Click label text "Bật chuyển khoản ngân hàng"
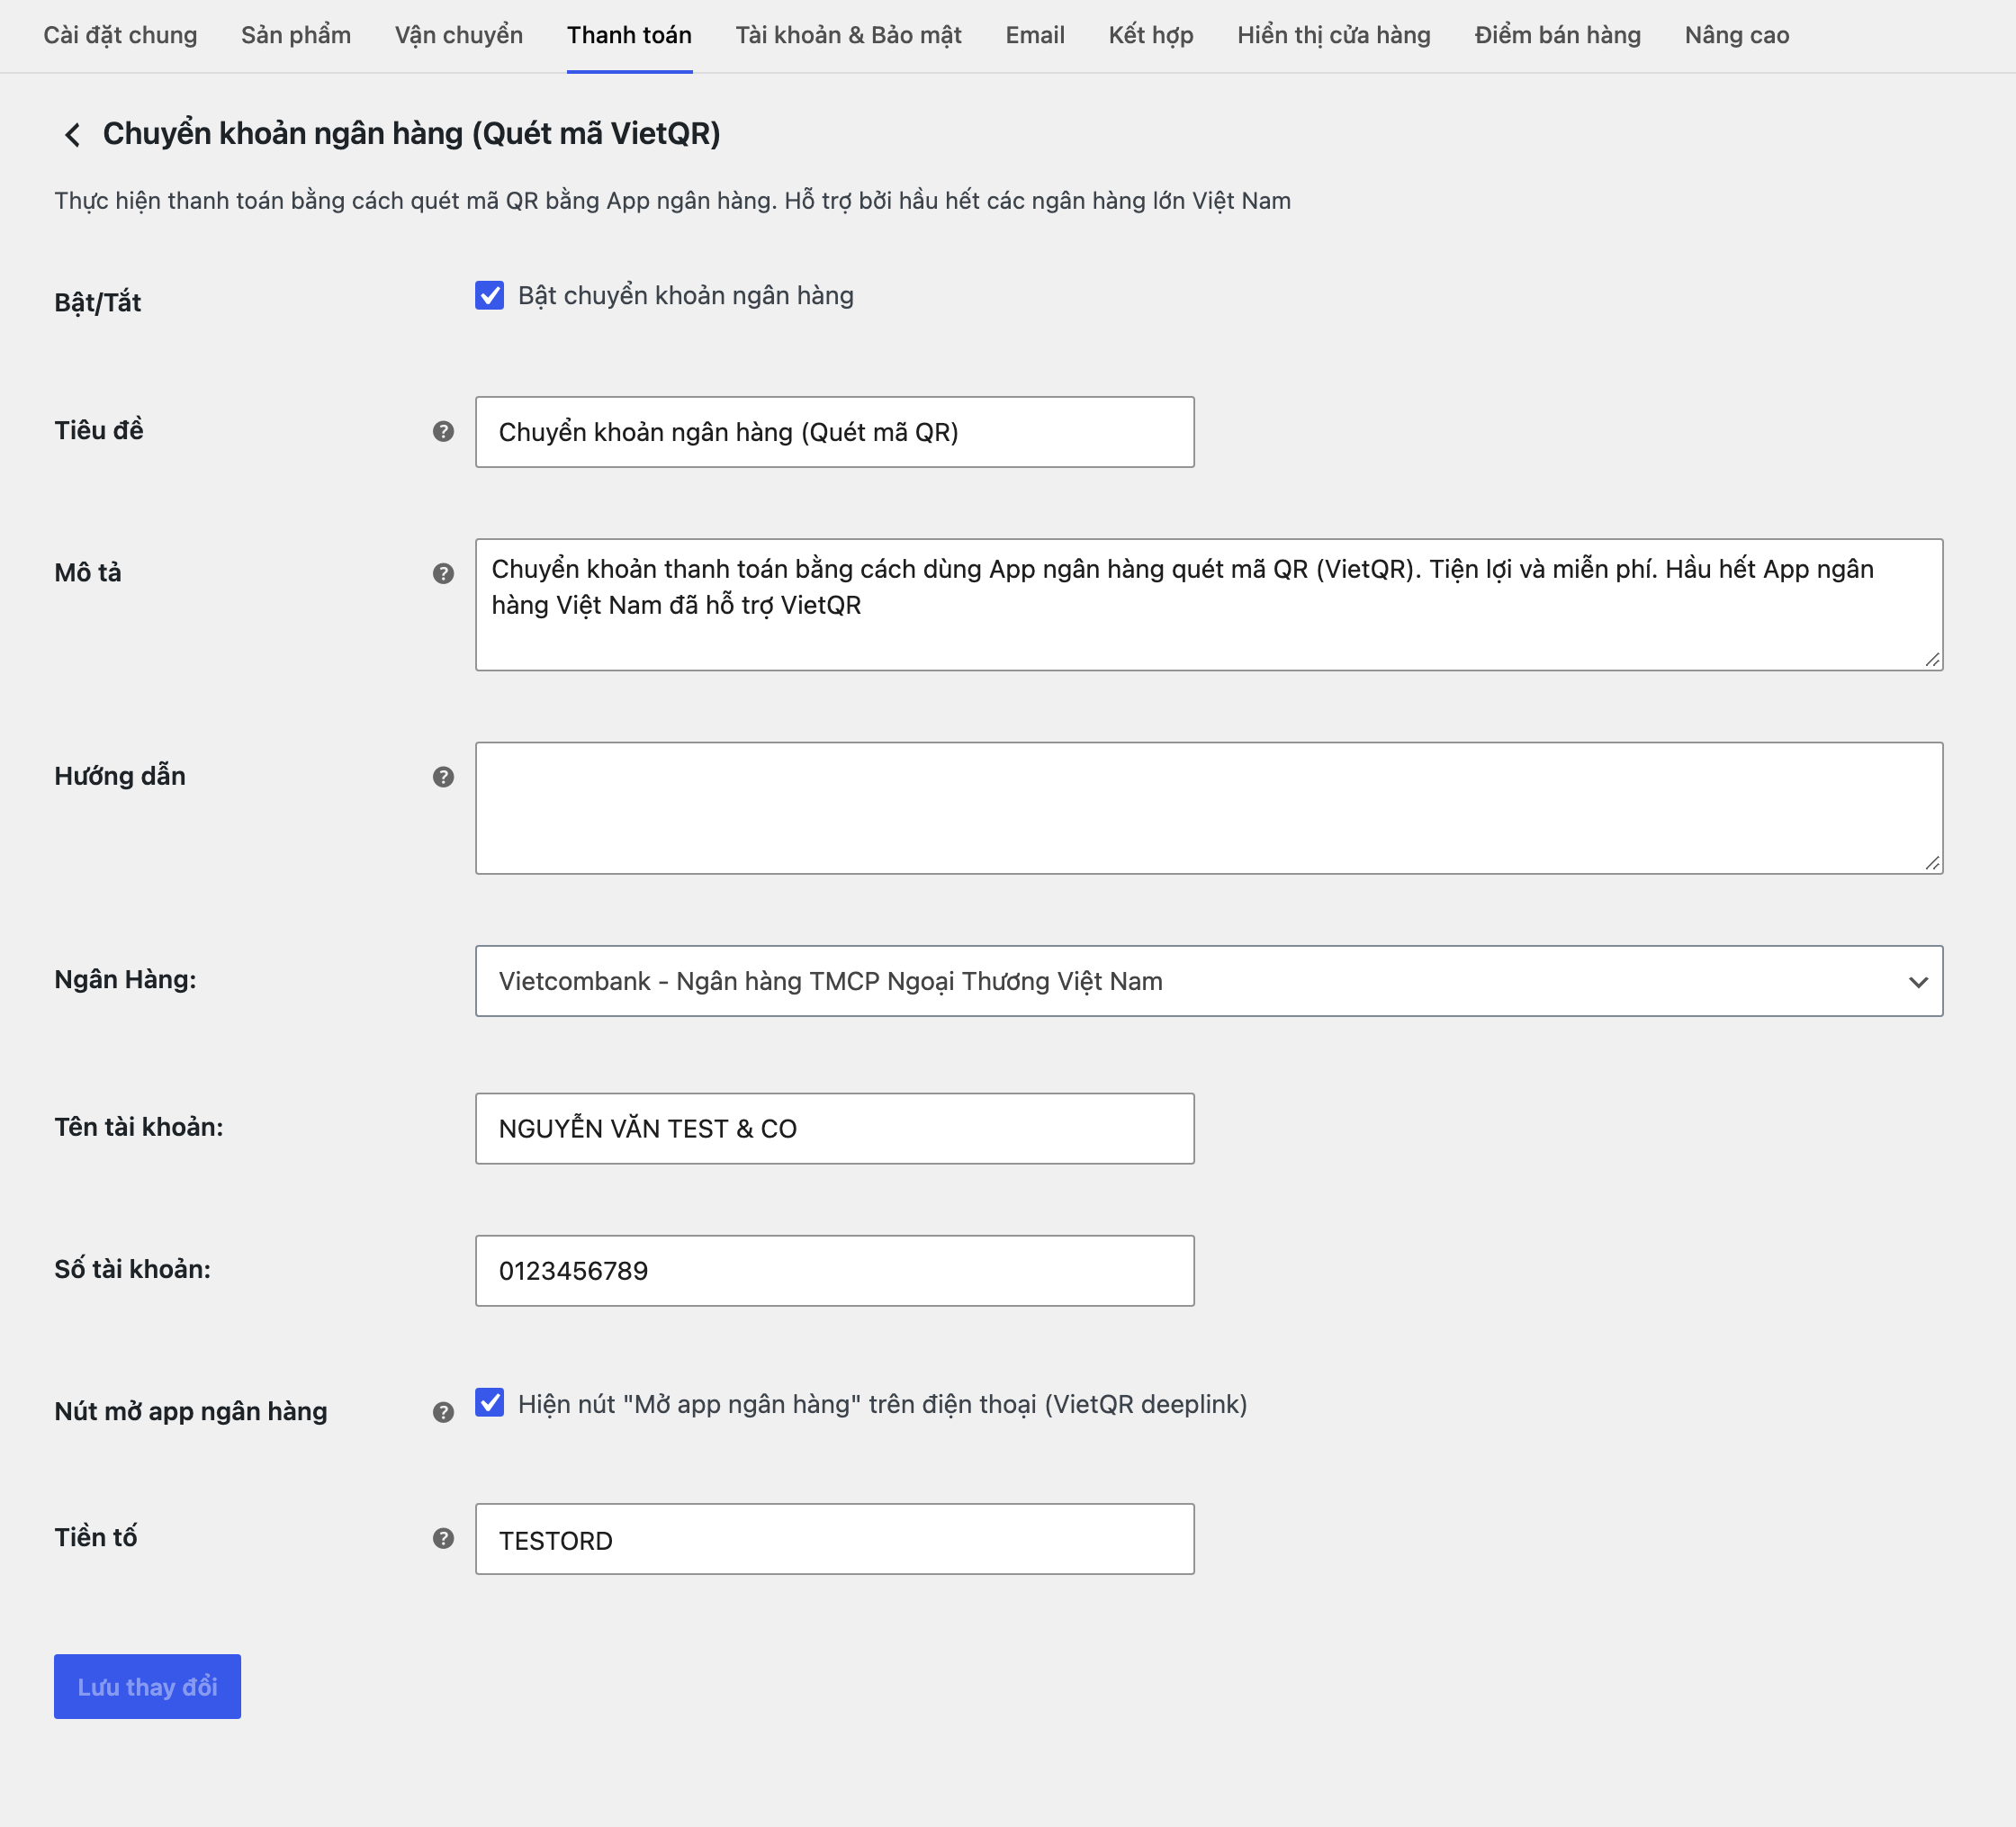2016x1827 pixels. (x=686, y=296)
